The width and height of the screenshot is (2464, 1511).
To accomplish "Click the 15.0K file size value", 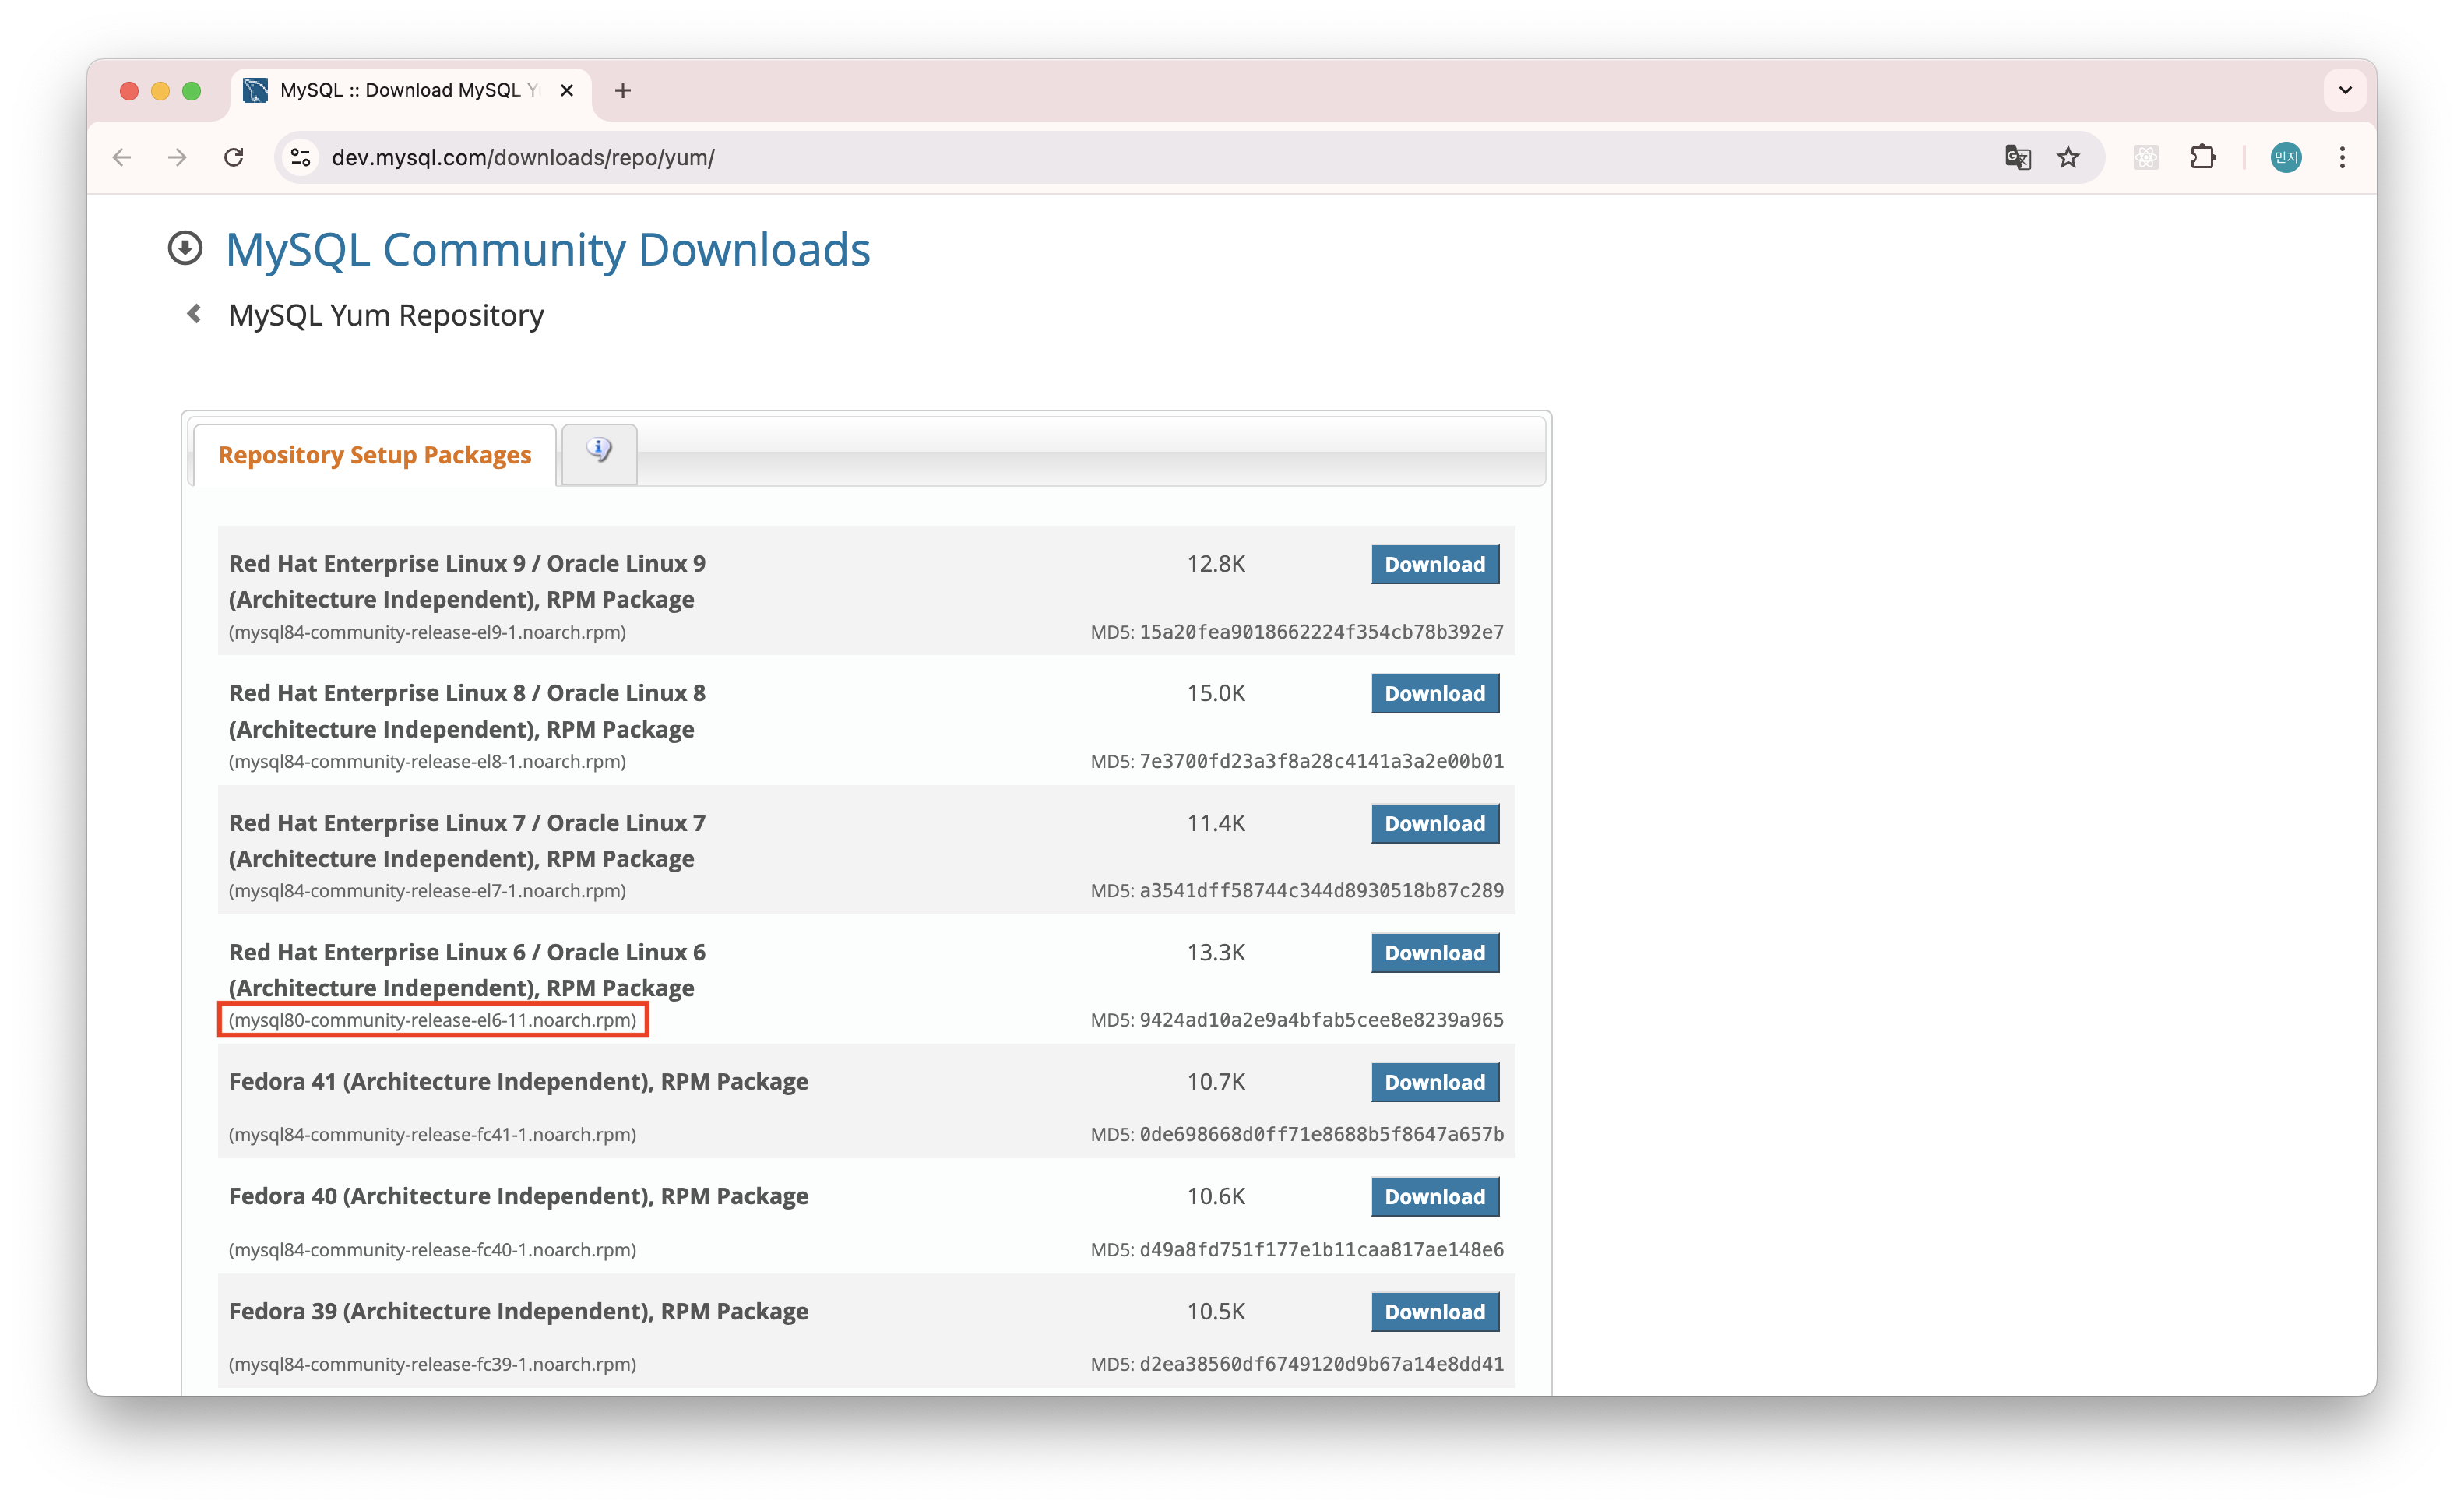I will tap(1216, 693).
